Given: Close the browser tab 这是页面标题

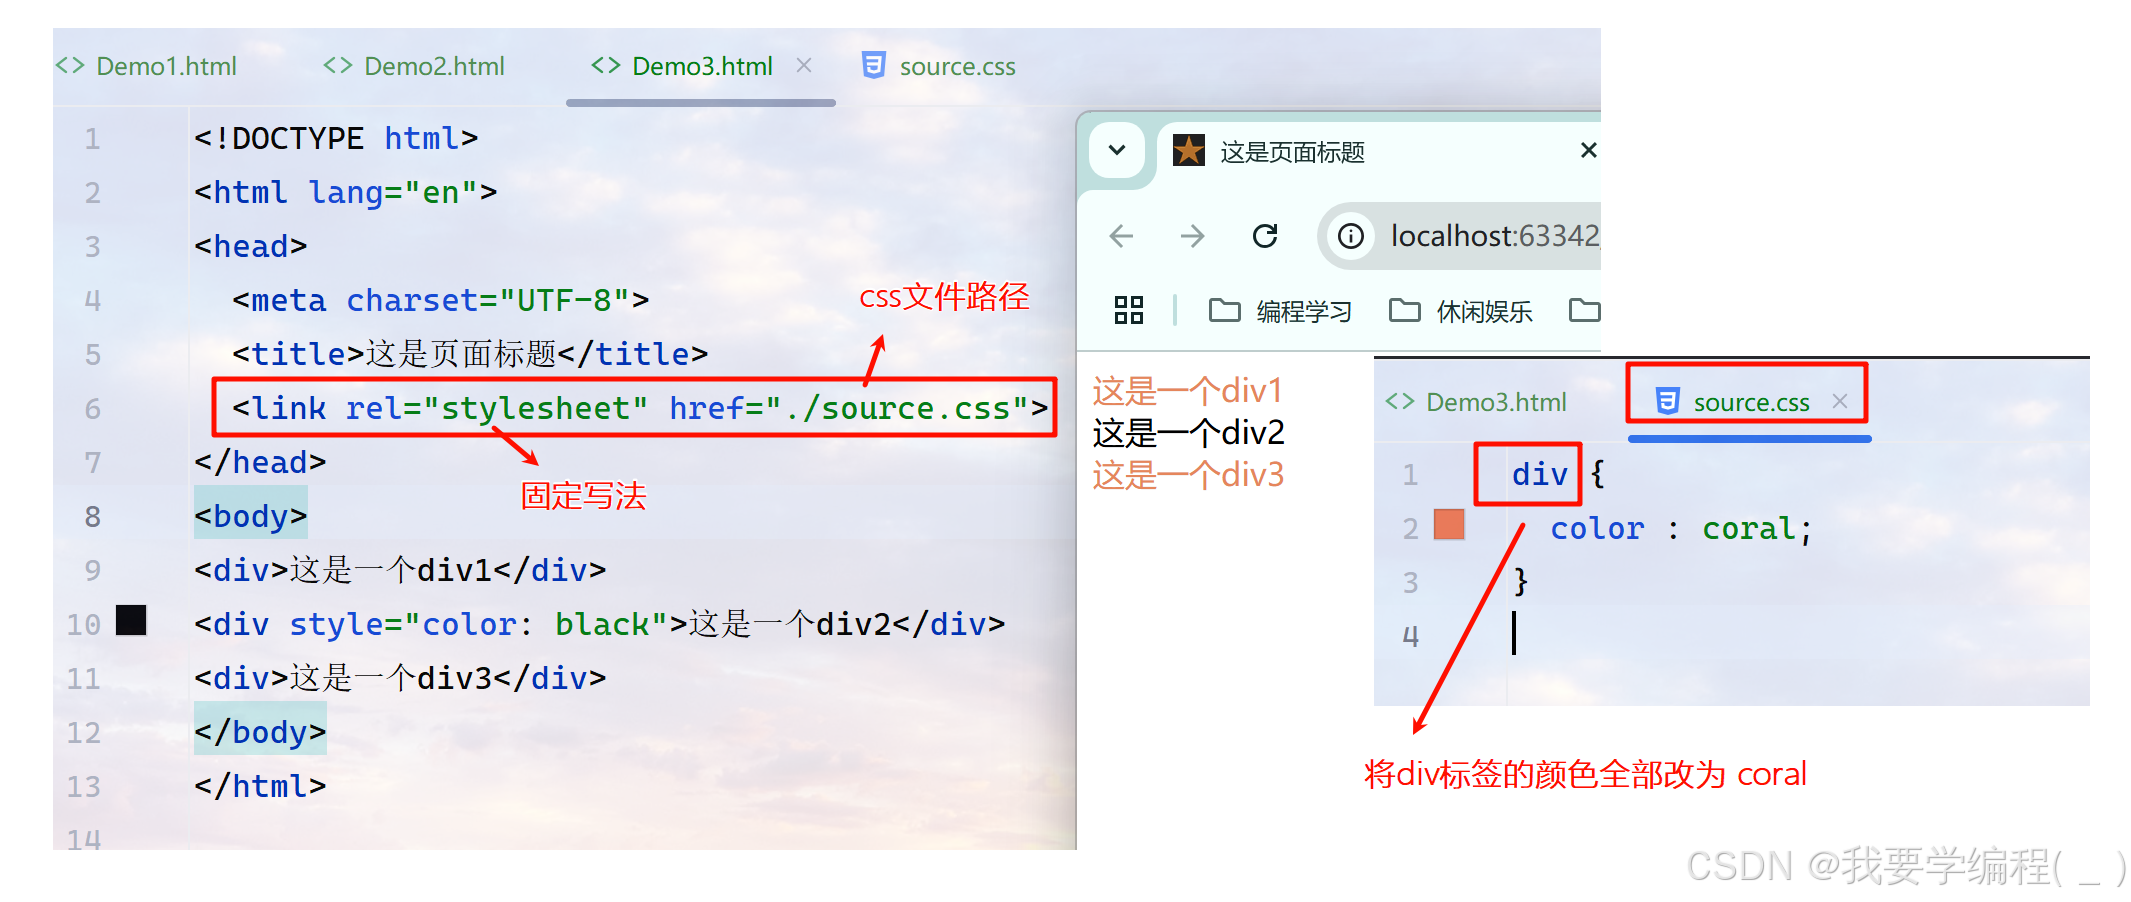Looking at the screenshot, I should pos(1588,150).
